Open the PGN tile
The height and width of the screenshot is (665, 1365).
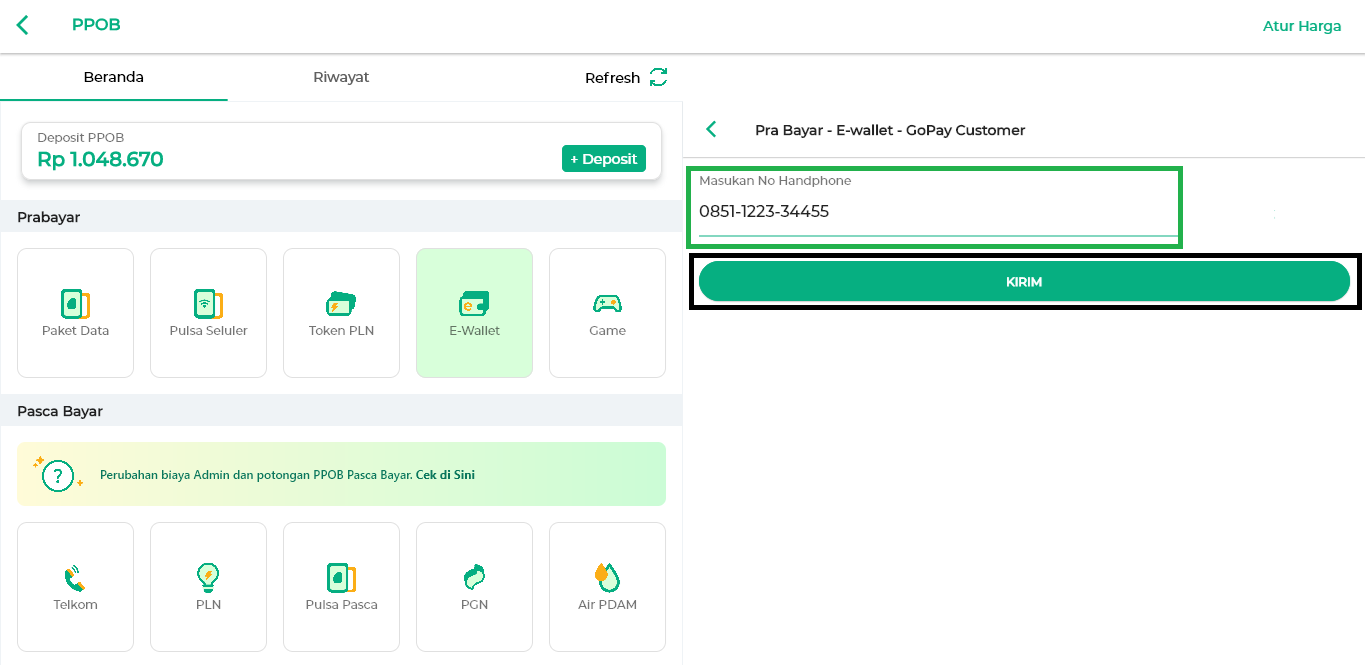(474, 587)
